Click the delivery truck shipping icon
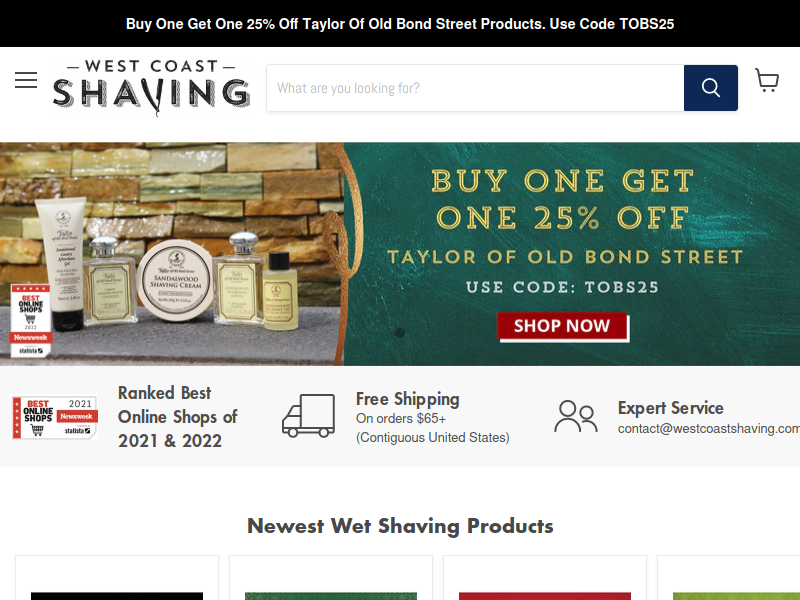This screenshot has width=800, height=600. pos(309,416)
